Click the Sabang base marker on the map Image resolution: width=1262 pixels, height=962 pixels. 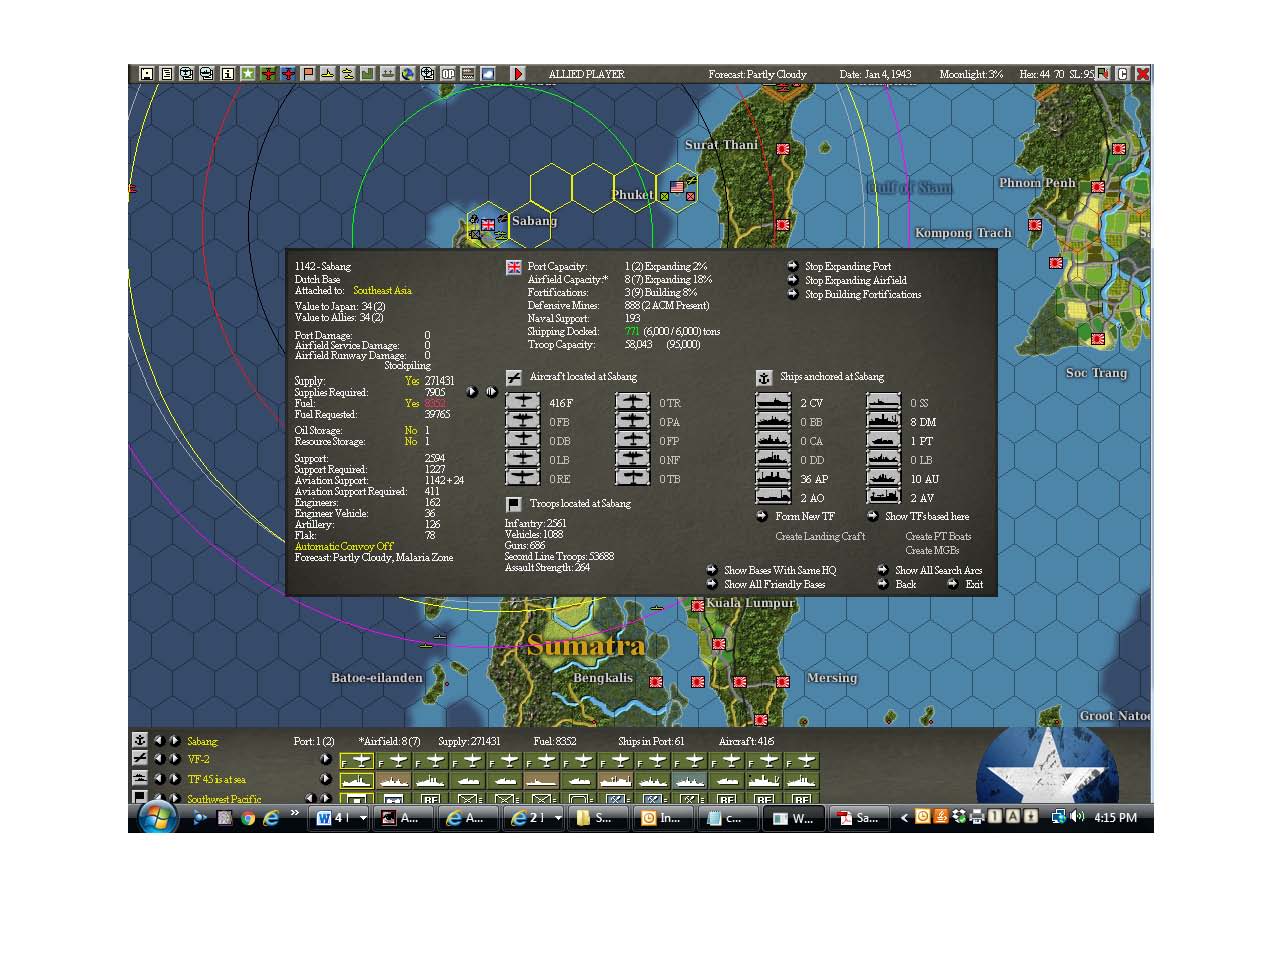click(x=488, y=224)
